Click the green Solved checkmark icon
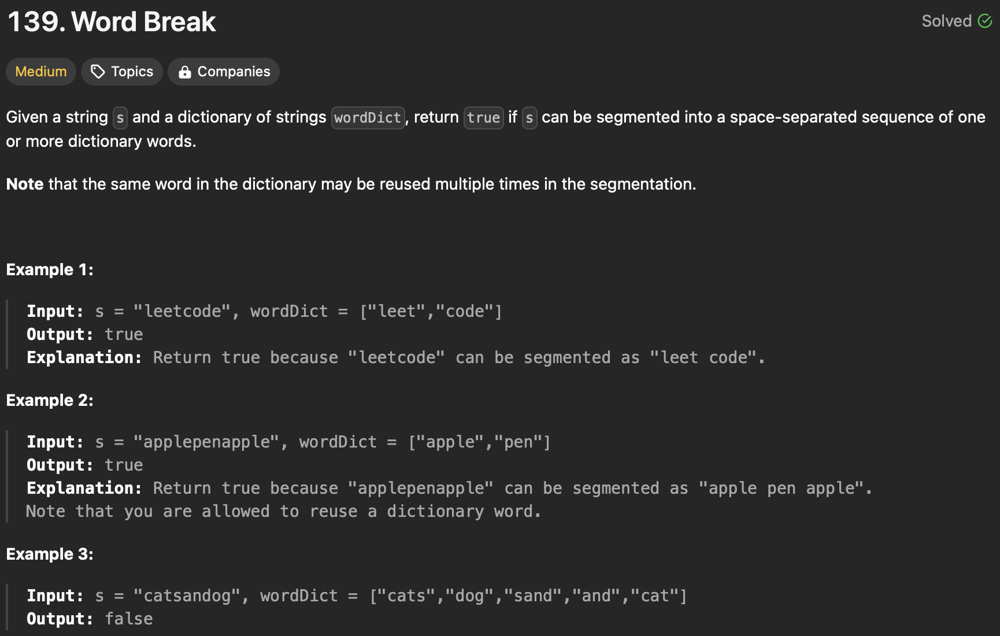The height and width of the screenshot is (636, 1000). [x=985, y=21]
